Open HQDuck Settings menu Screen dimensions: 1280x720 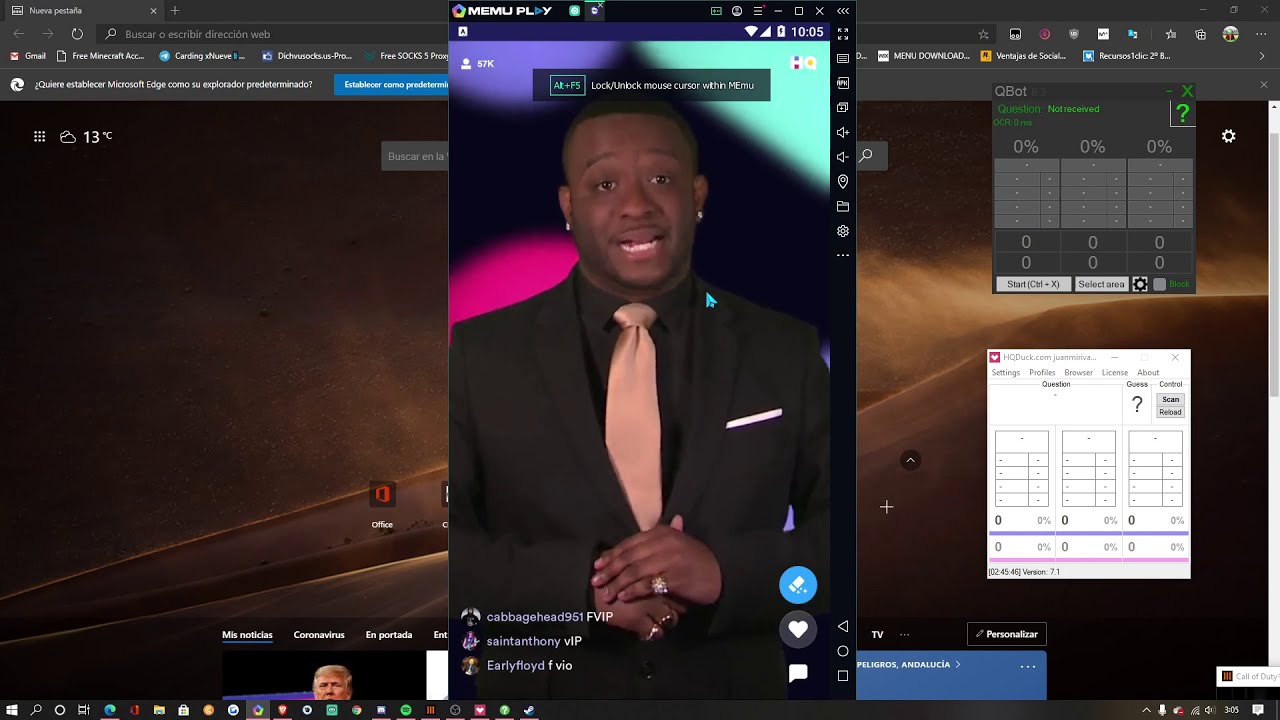point(1006,373)
